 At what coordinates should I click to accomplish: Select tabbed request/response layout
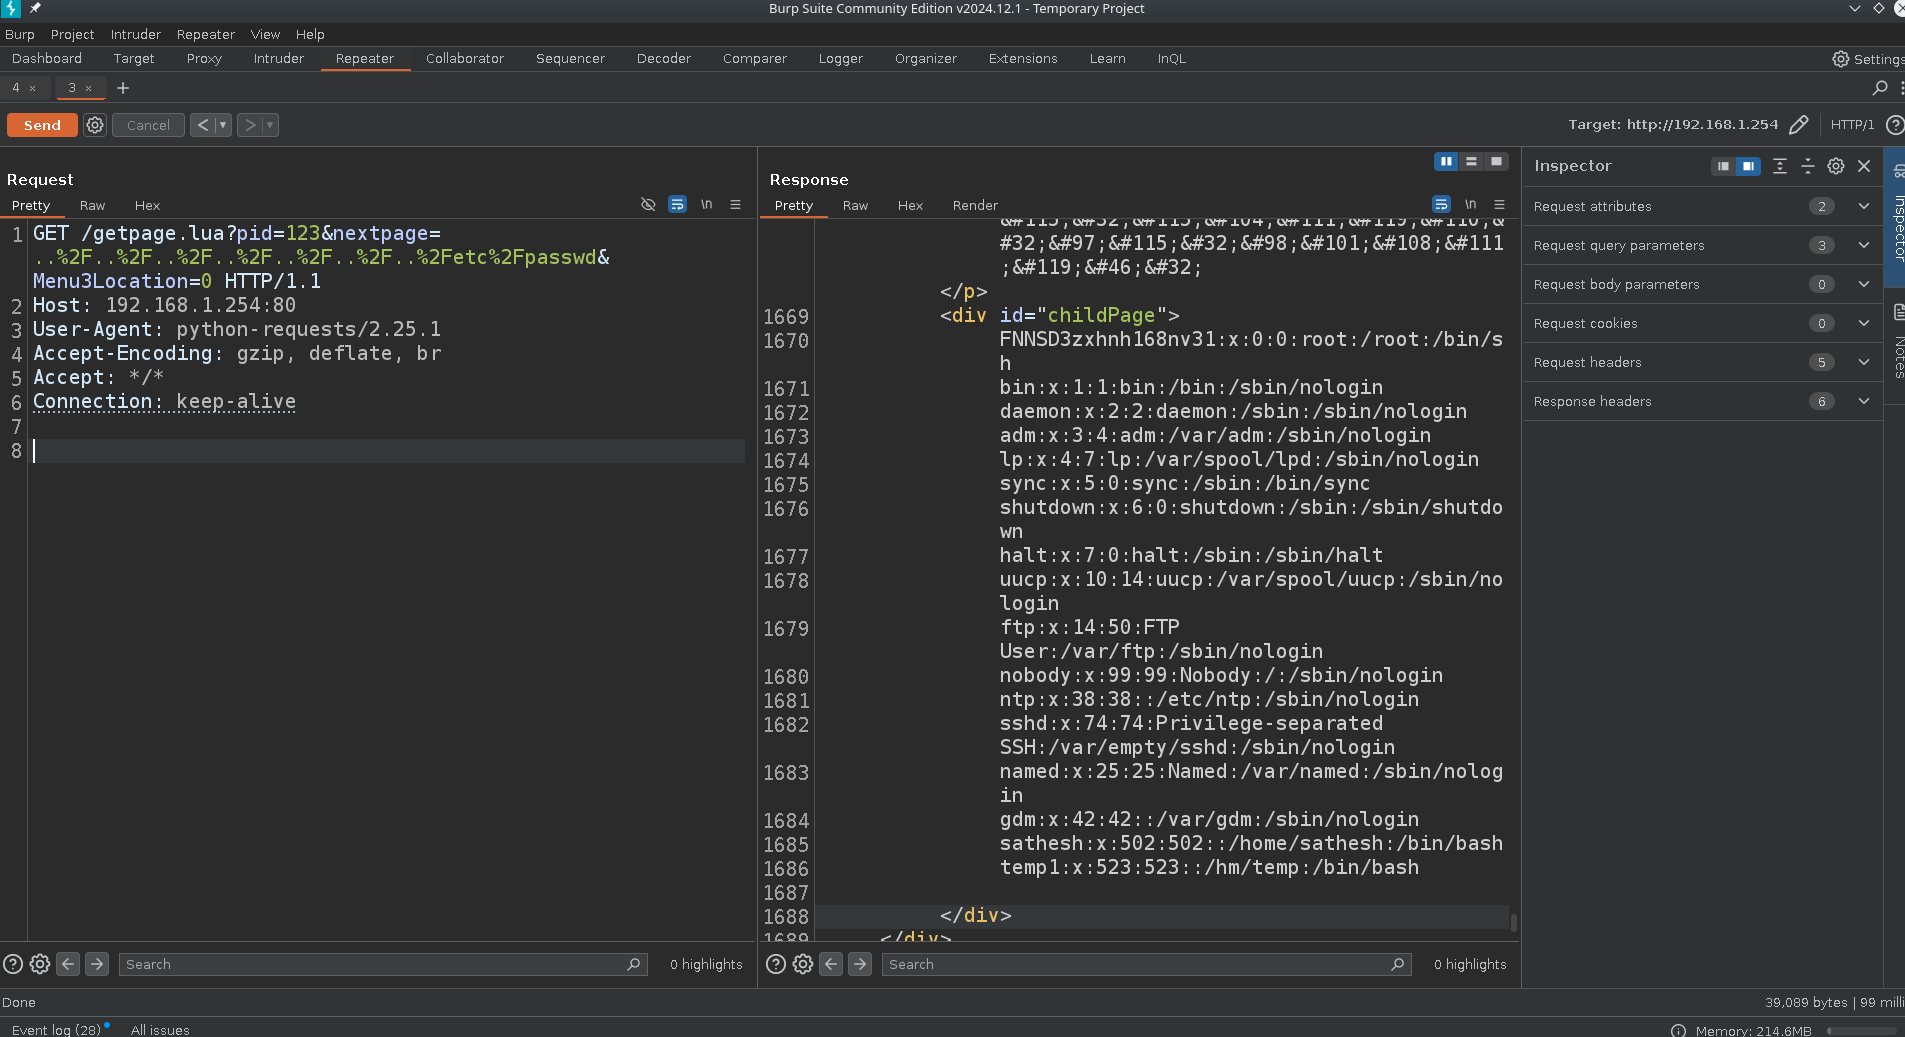pos(1496,161)
